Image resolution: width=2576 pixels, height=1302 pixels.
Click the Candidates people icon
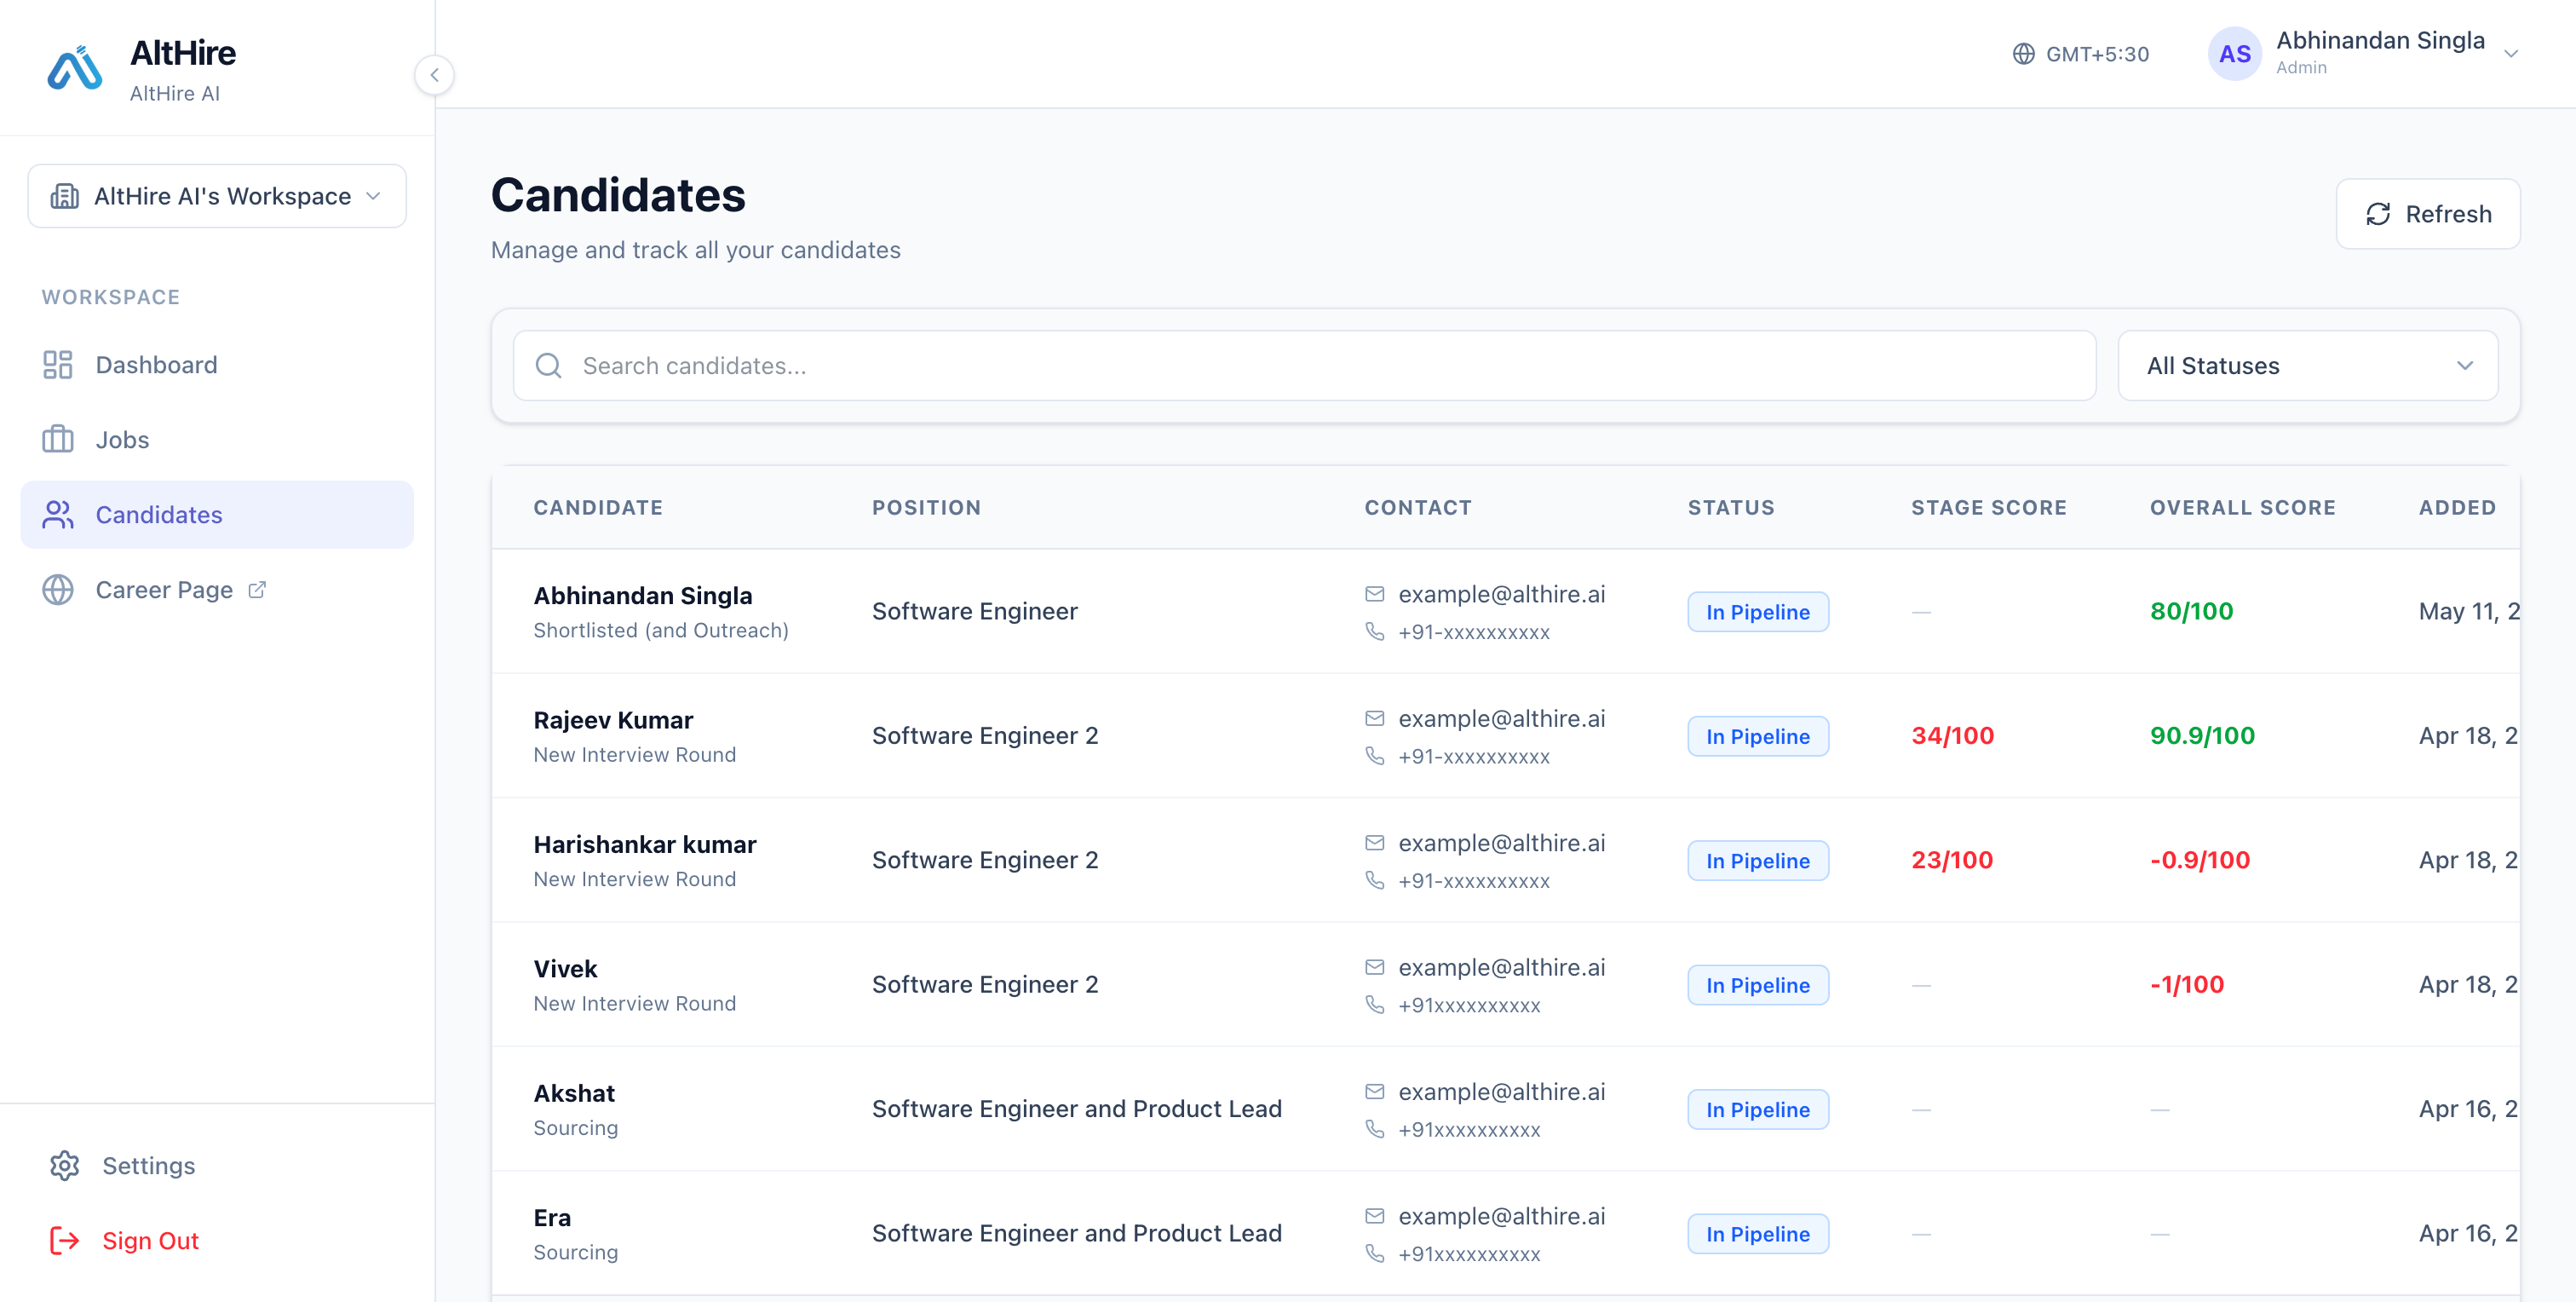point(58,515)
